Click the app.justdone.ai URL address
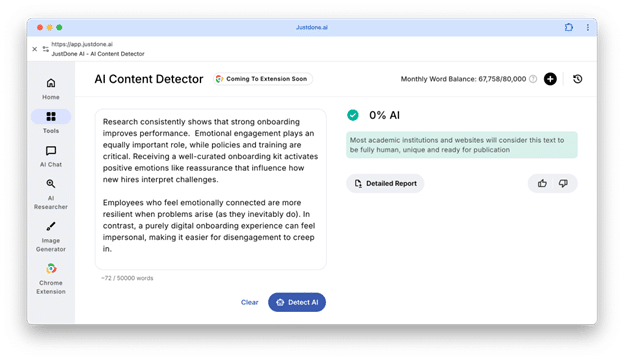This screenshot has height=360, width=624. tap(82, 44)
